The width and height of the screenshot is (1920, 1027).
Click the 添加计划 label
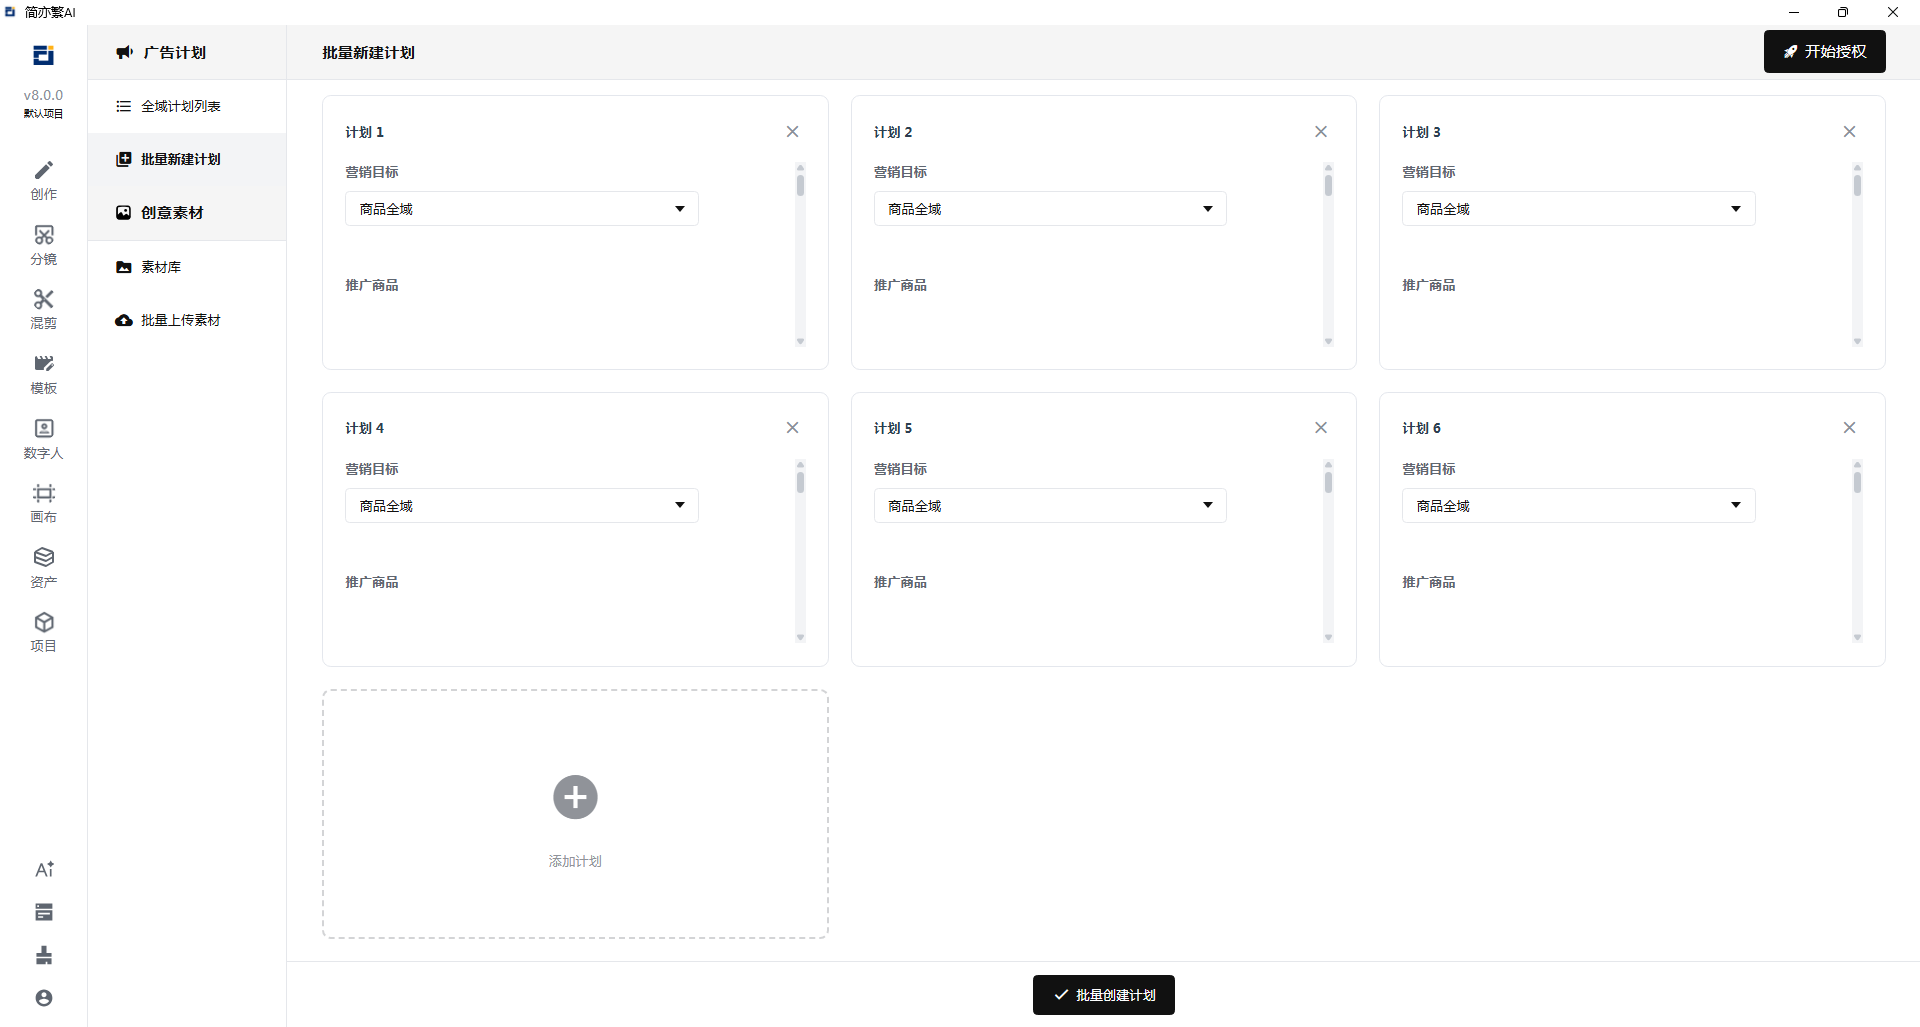click(x=575, y=861)
